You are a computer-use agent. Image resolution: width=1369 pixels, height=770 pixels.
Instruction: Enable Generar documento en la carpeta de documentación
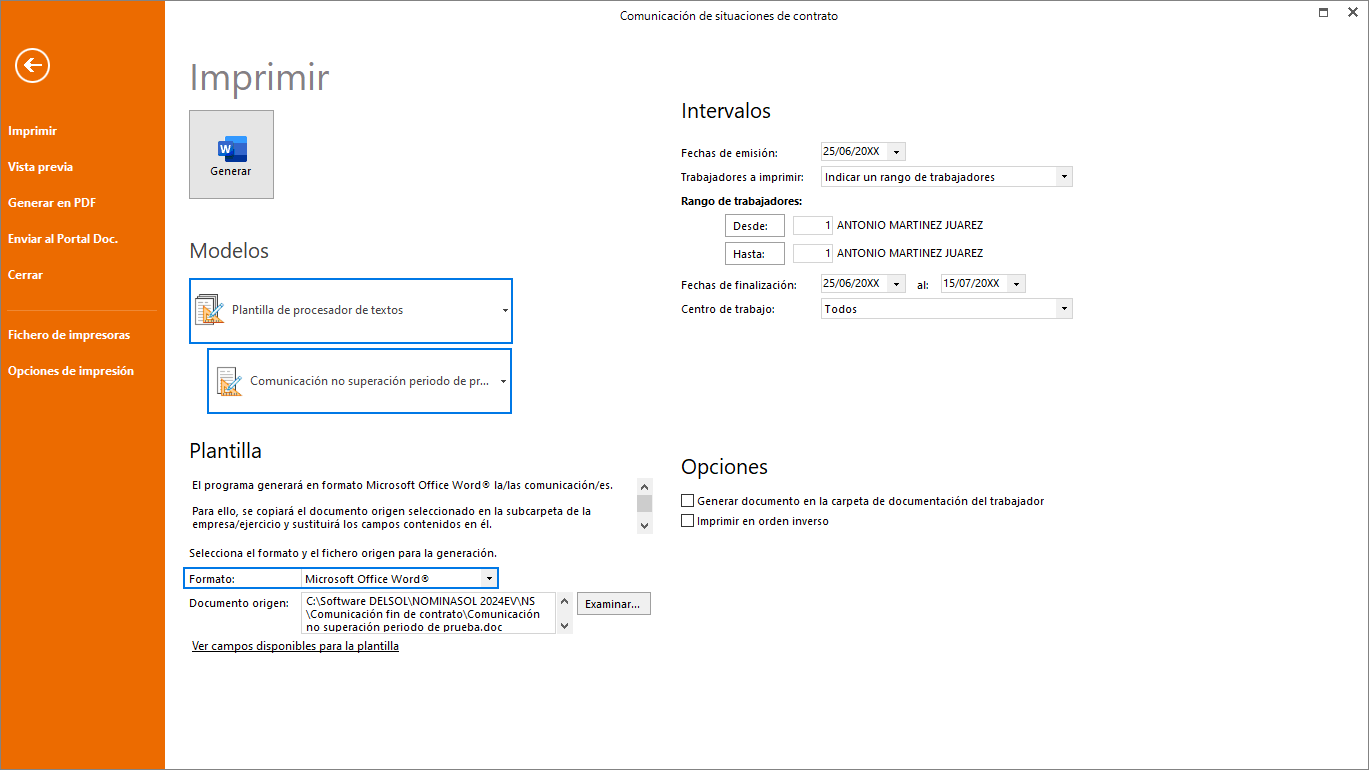point(687,501)
